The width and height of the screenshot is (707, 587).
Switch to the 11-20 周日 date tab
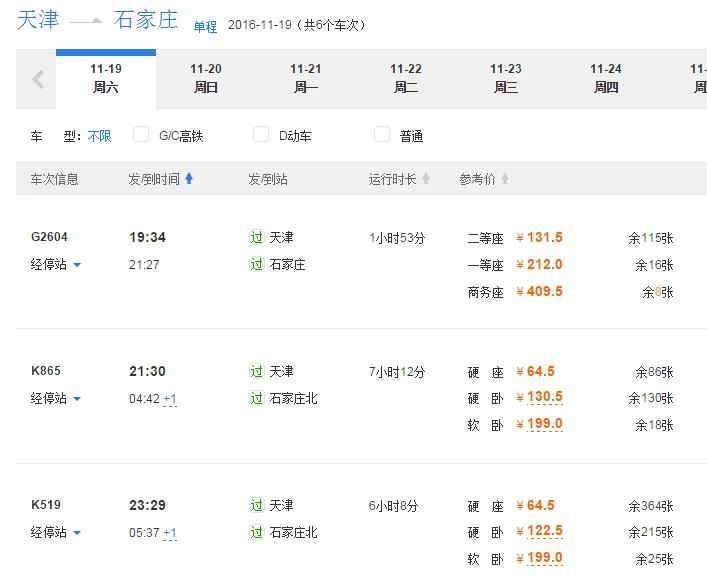(206, 78)
